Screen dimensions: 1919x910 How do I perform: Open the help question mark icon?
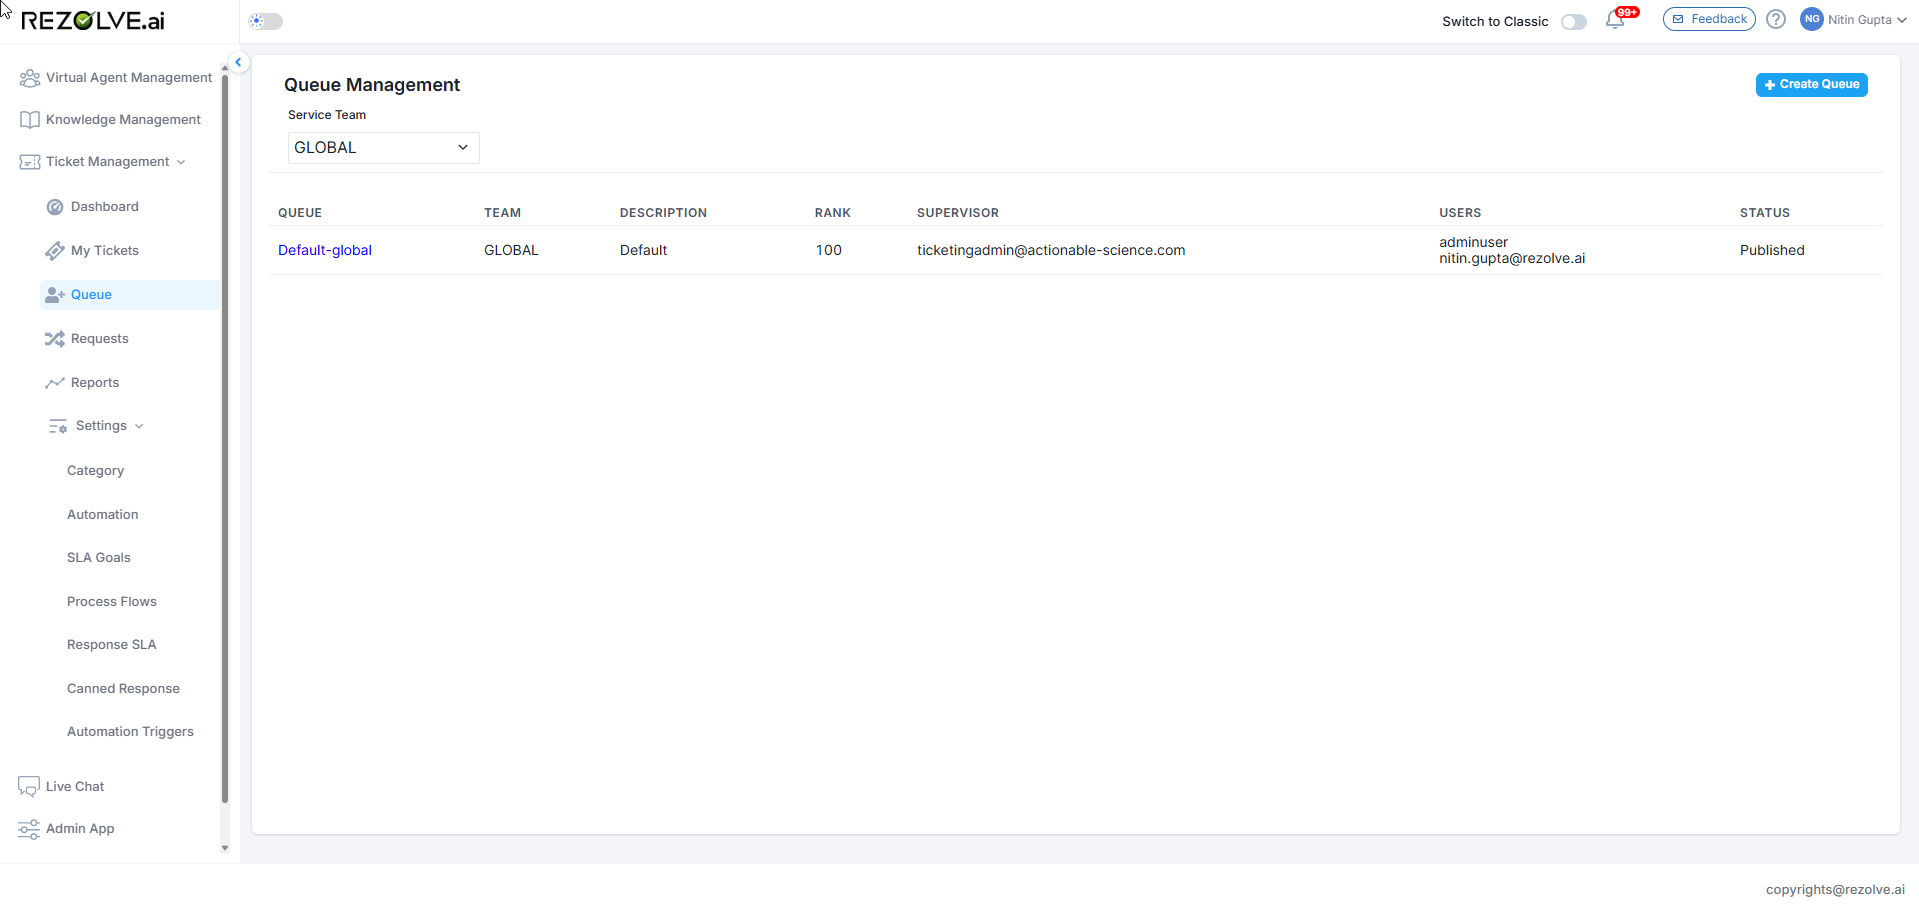tap(1776, 19)
